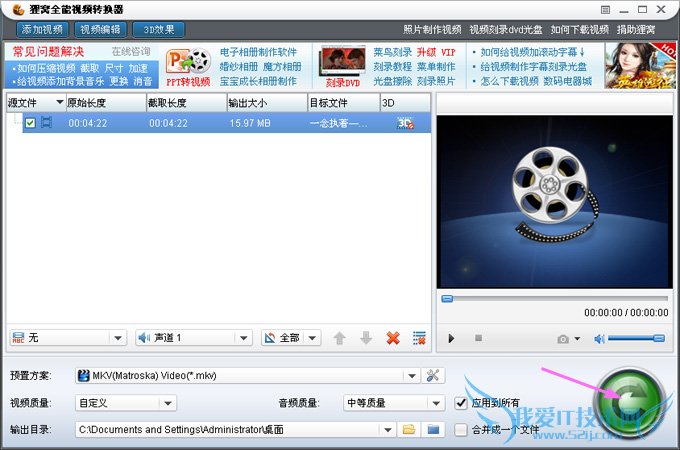Viewport: 680px width, 450px height.
Task: Open preset settings wrench icon
Action: 433,376
